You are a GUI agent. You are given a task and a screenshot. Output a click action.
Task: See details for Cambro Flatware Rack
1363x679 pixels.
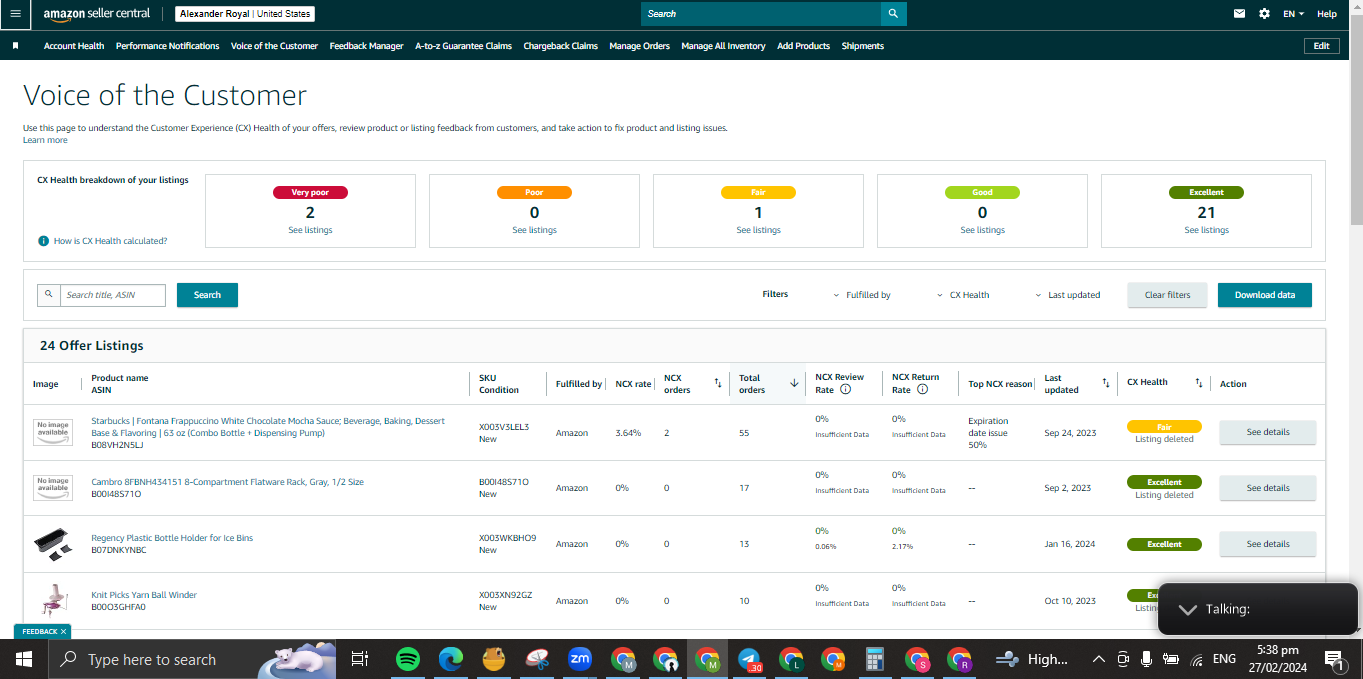pyautogui.click(x=1268, y=488)
